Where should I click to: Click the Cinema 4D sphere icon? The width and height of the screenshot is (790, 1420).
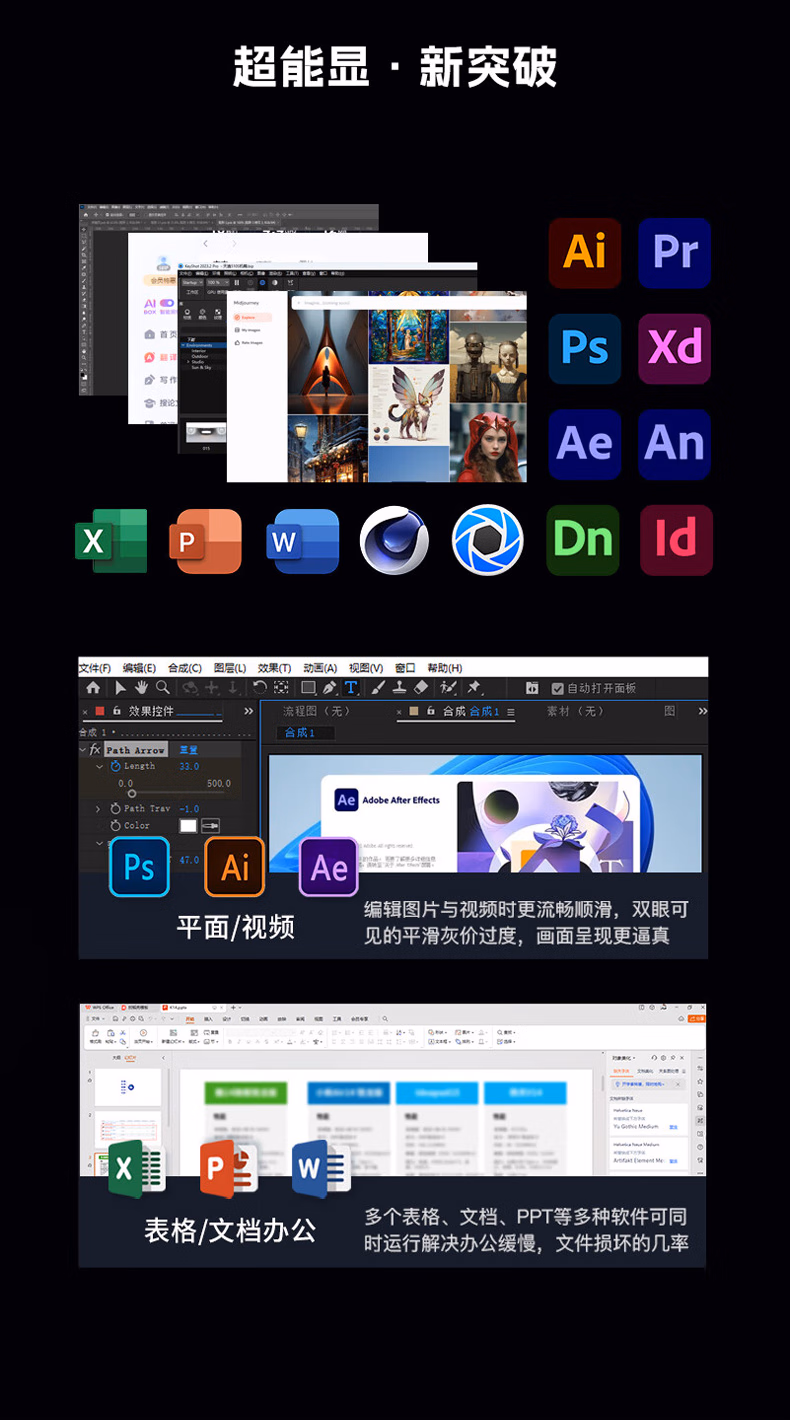click(395, 540)
